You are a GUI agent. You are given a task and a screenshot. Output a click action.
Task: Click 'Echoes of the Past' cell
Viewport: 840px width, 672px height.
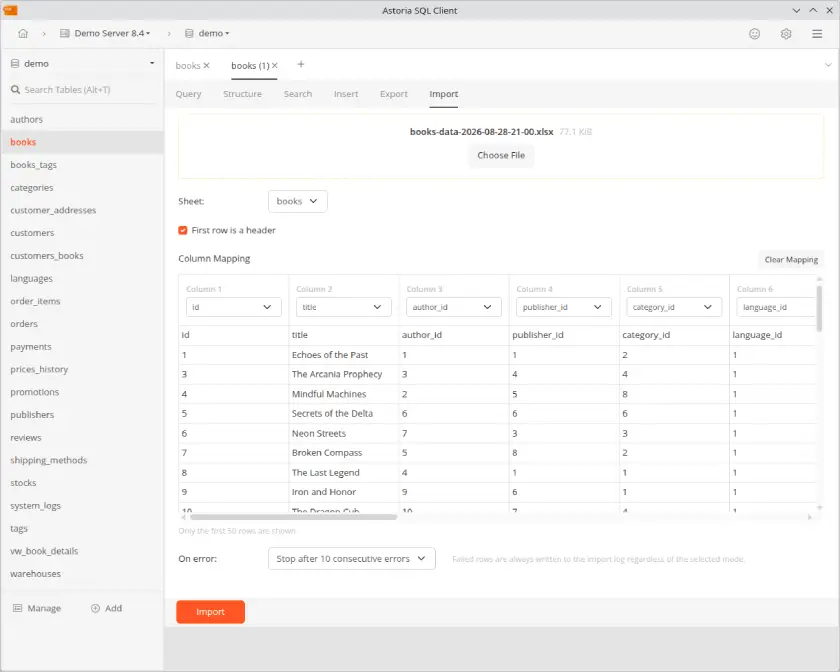[343, 355]
